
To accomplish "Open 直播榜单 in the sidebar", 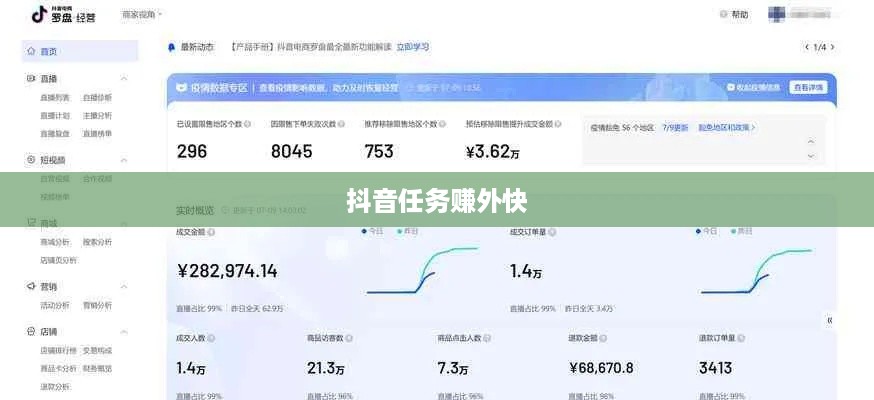I will click(x=98, y=134).
